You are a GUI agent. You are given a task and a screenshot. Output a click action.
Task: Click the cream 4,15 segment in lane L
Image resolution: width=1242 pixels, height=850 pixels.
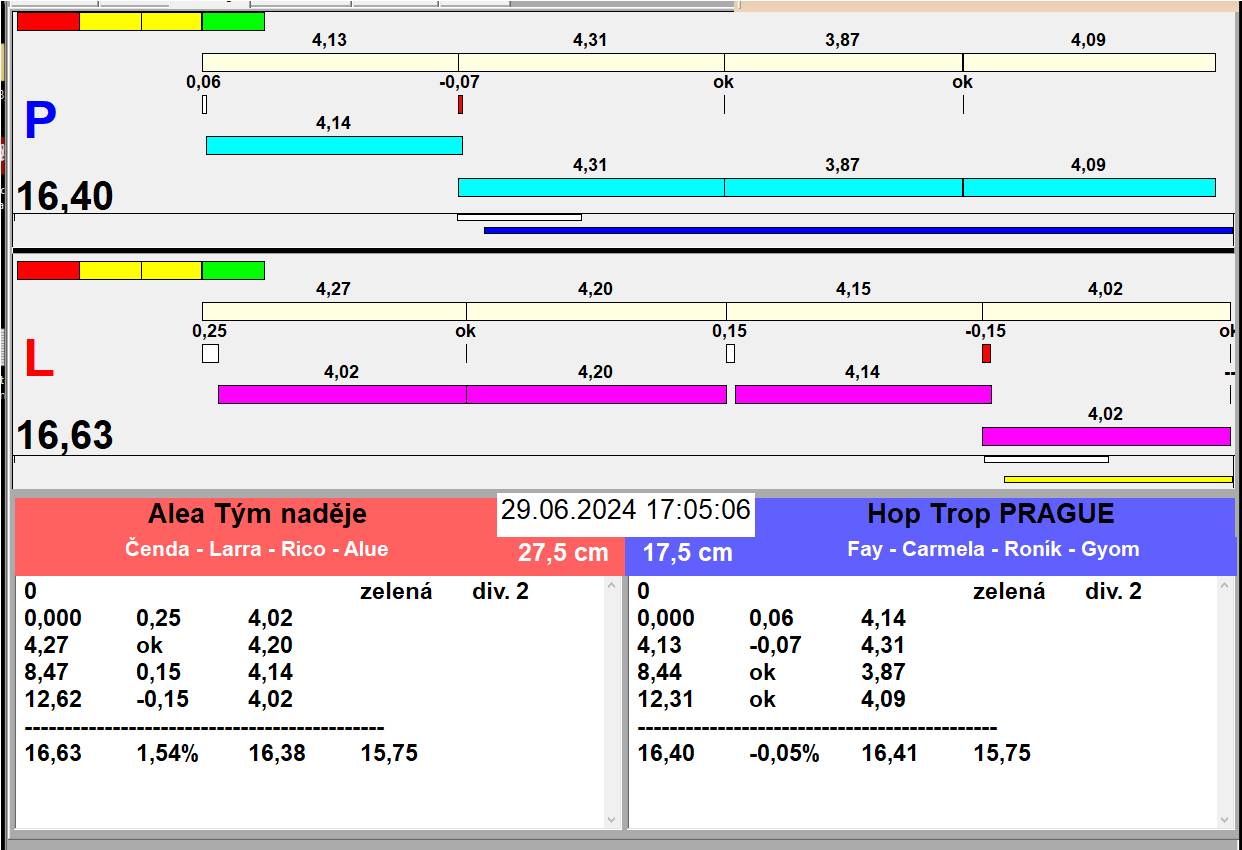tap(854, 312)
